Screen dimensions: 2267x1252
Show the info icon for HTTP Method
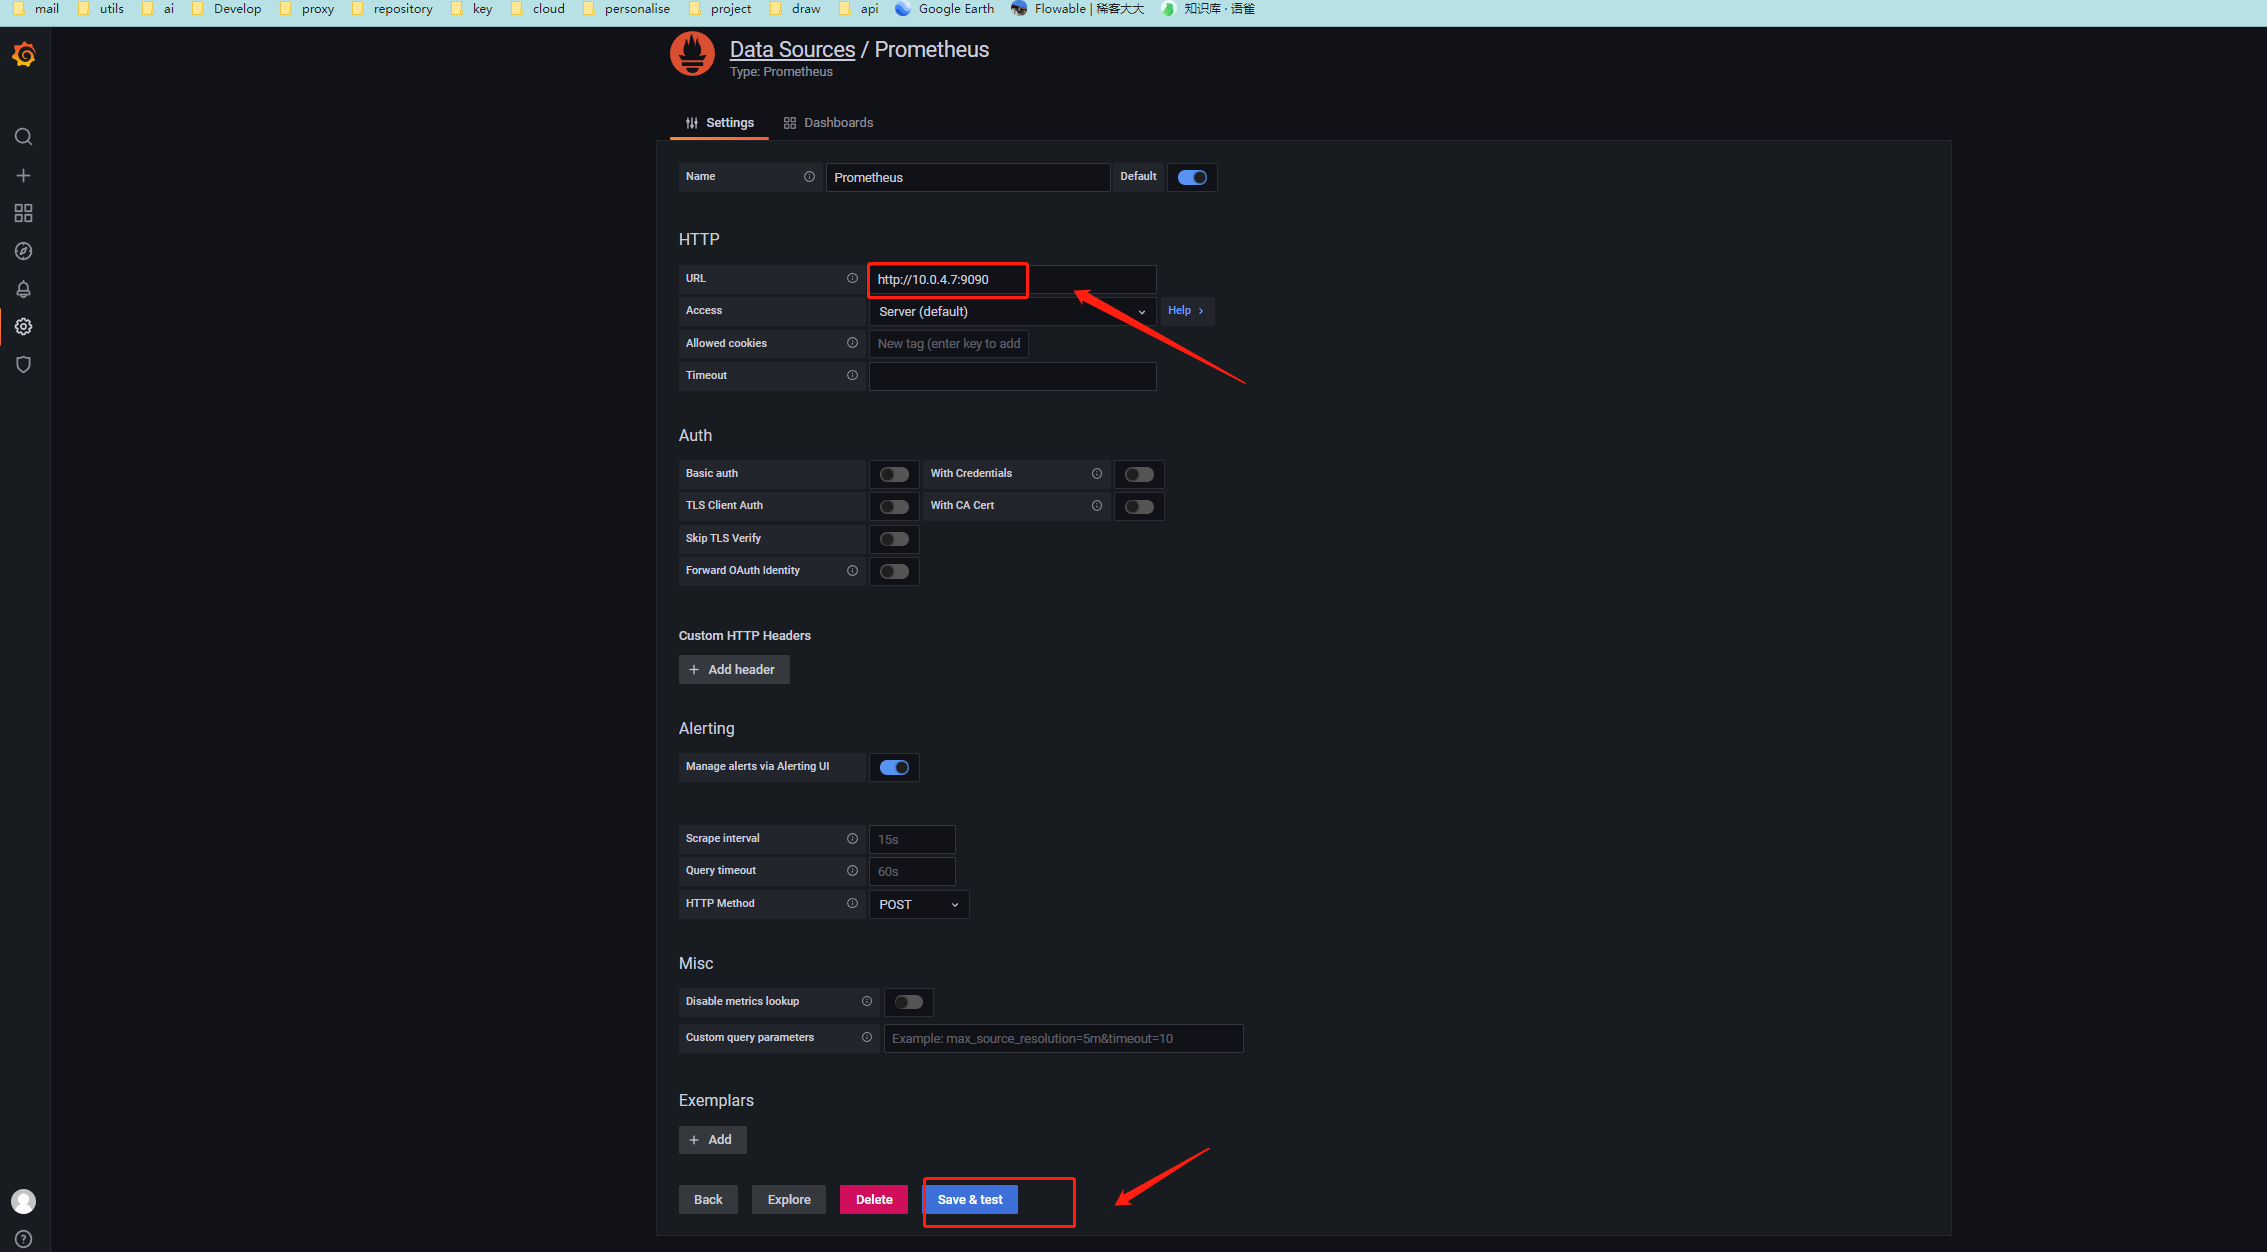click(x=852, y=904)
